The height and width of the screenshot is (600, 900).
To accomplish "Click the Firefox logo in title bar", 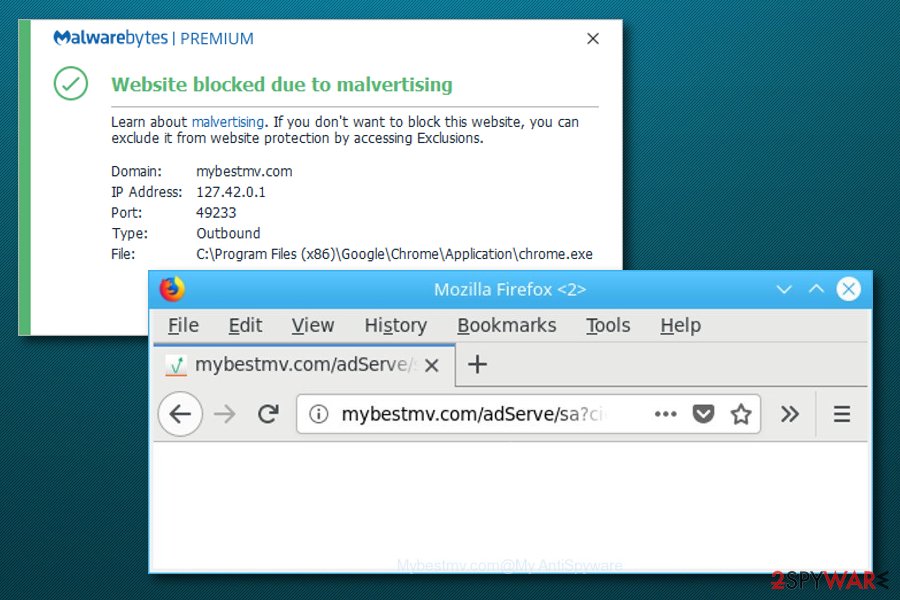I will 172,289.
